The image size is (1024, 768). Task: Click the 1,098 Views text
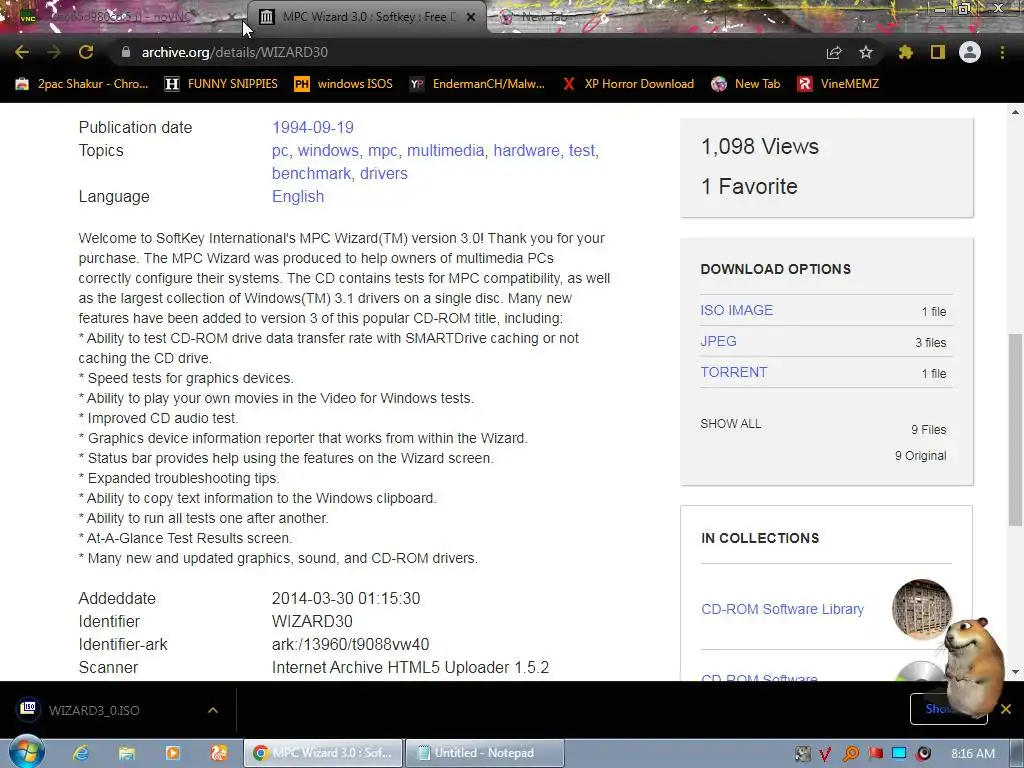[760, 146]
